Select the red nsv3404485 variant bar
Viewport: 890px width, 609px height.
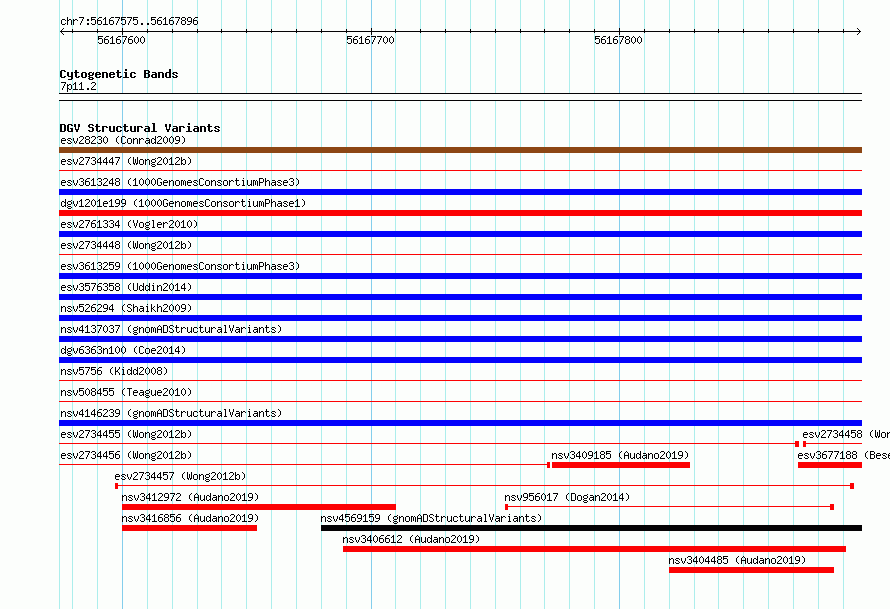click(x=752, y=570)
